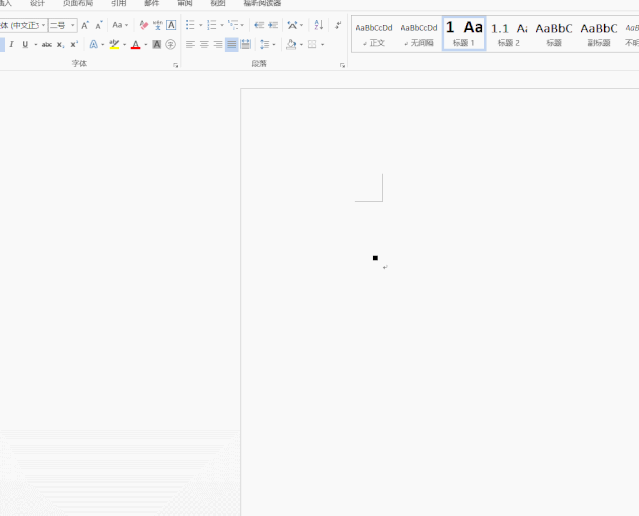639x516 pixels.
Task: Clear all formatting with the eraser icon
Action: [143, 25]
